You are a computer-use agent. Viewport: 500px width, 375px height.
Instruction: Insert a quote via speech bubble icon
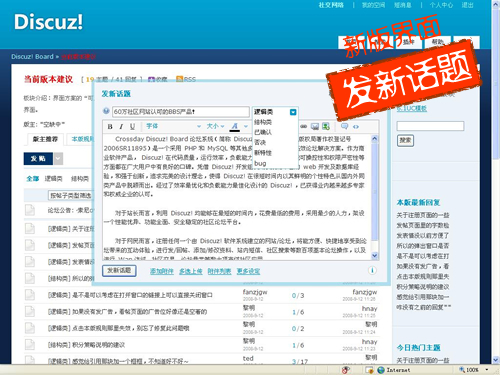click(344, 126)
